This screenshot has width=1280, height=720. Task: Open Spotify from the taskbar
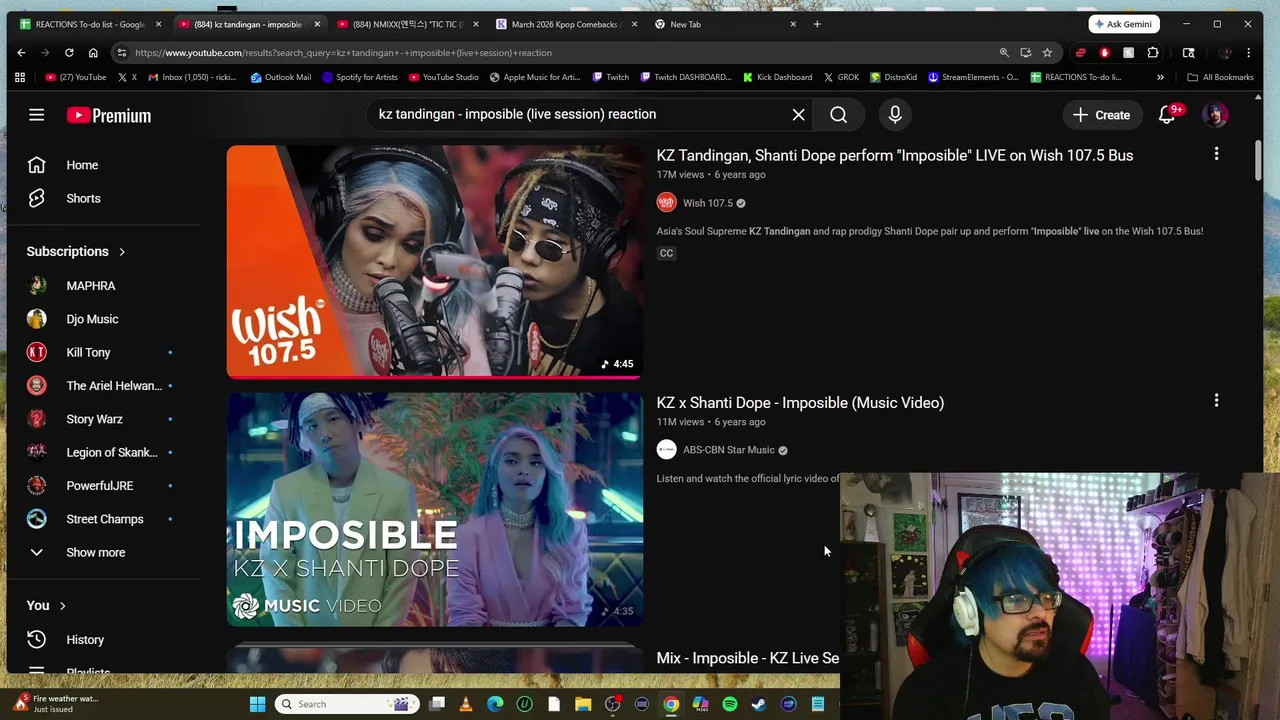click(730, 704)
